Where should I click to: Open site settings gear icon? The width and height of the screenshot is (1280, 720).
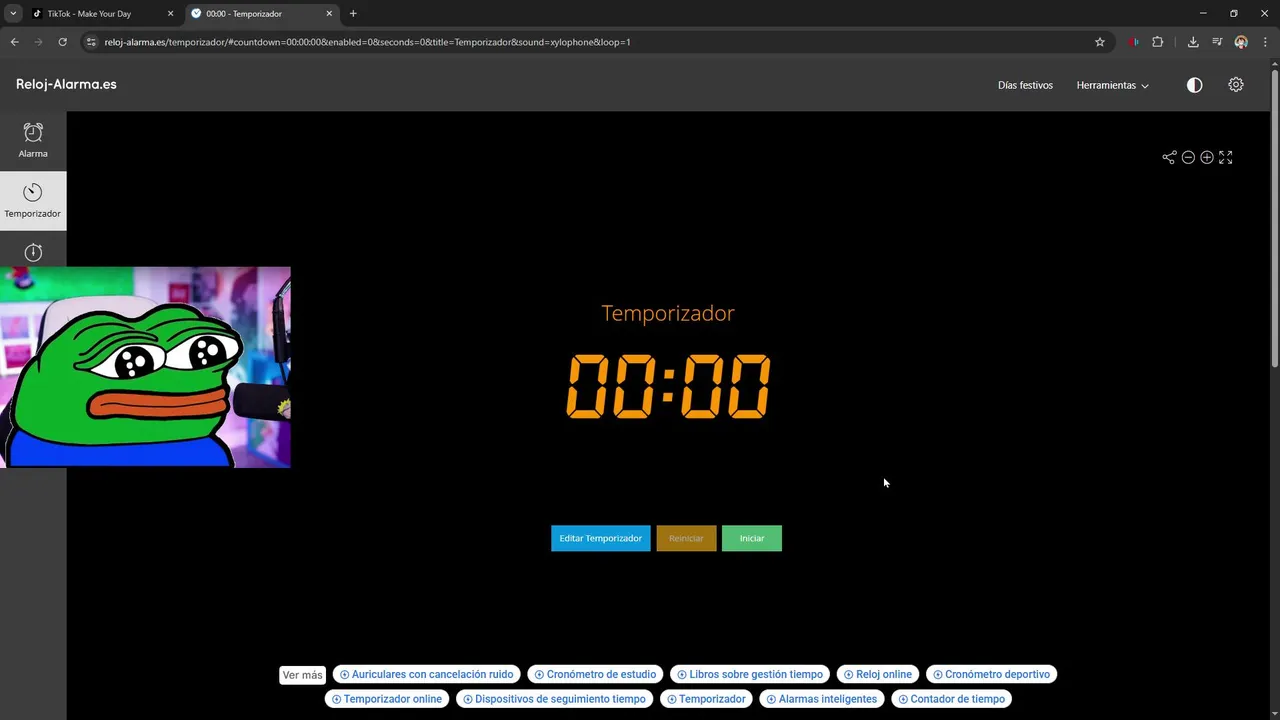[x=1236, y=85]
